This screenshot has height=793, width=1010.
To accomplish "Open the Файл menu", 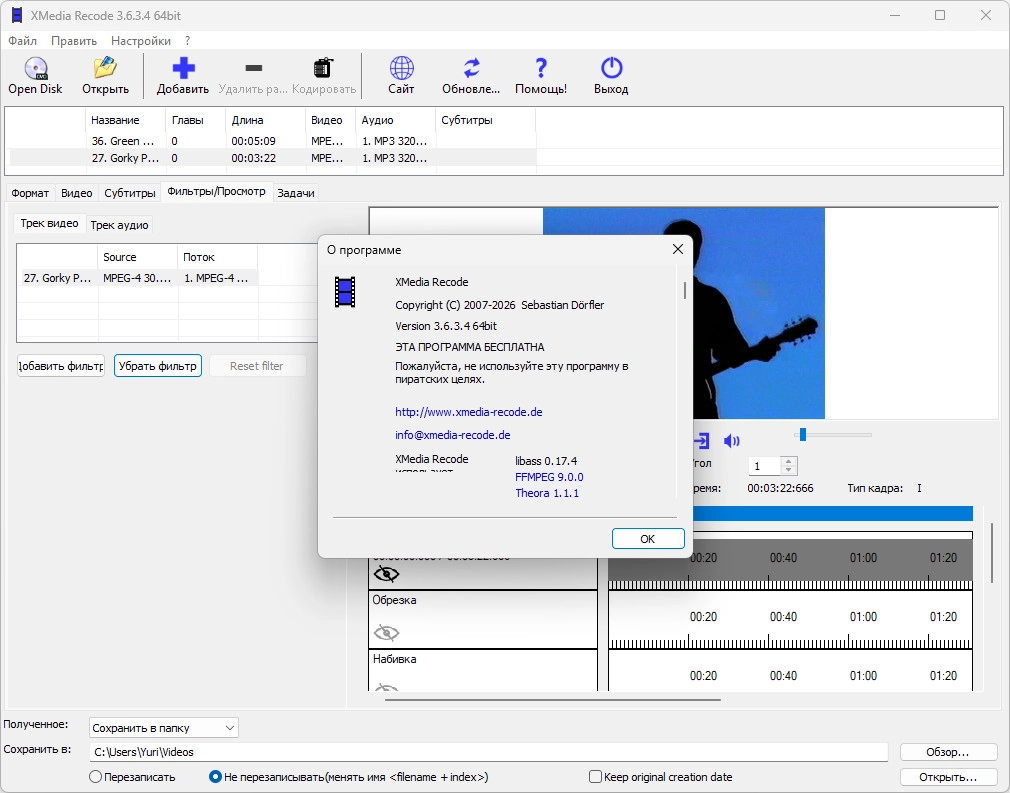I will tap(23, 41).
